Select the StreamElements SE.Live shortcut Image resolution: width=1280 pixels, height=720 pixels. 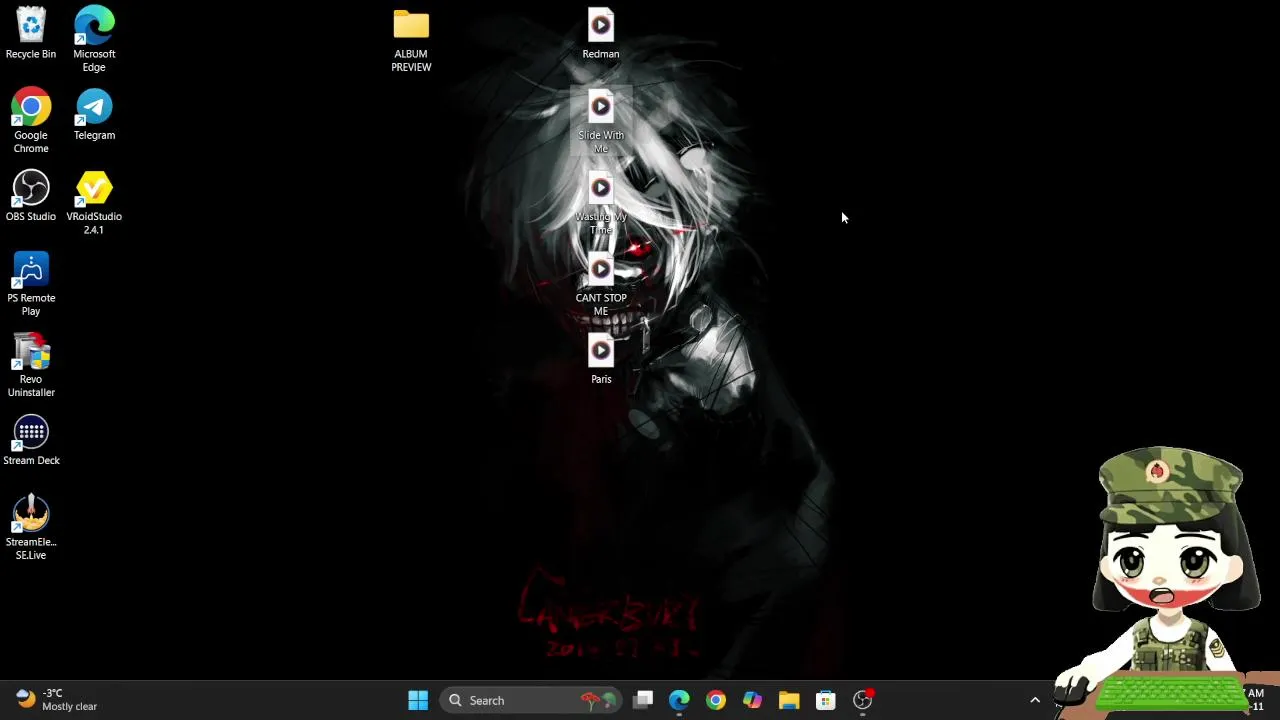31,528
